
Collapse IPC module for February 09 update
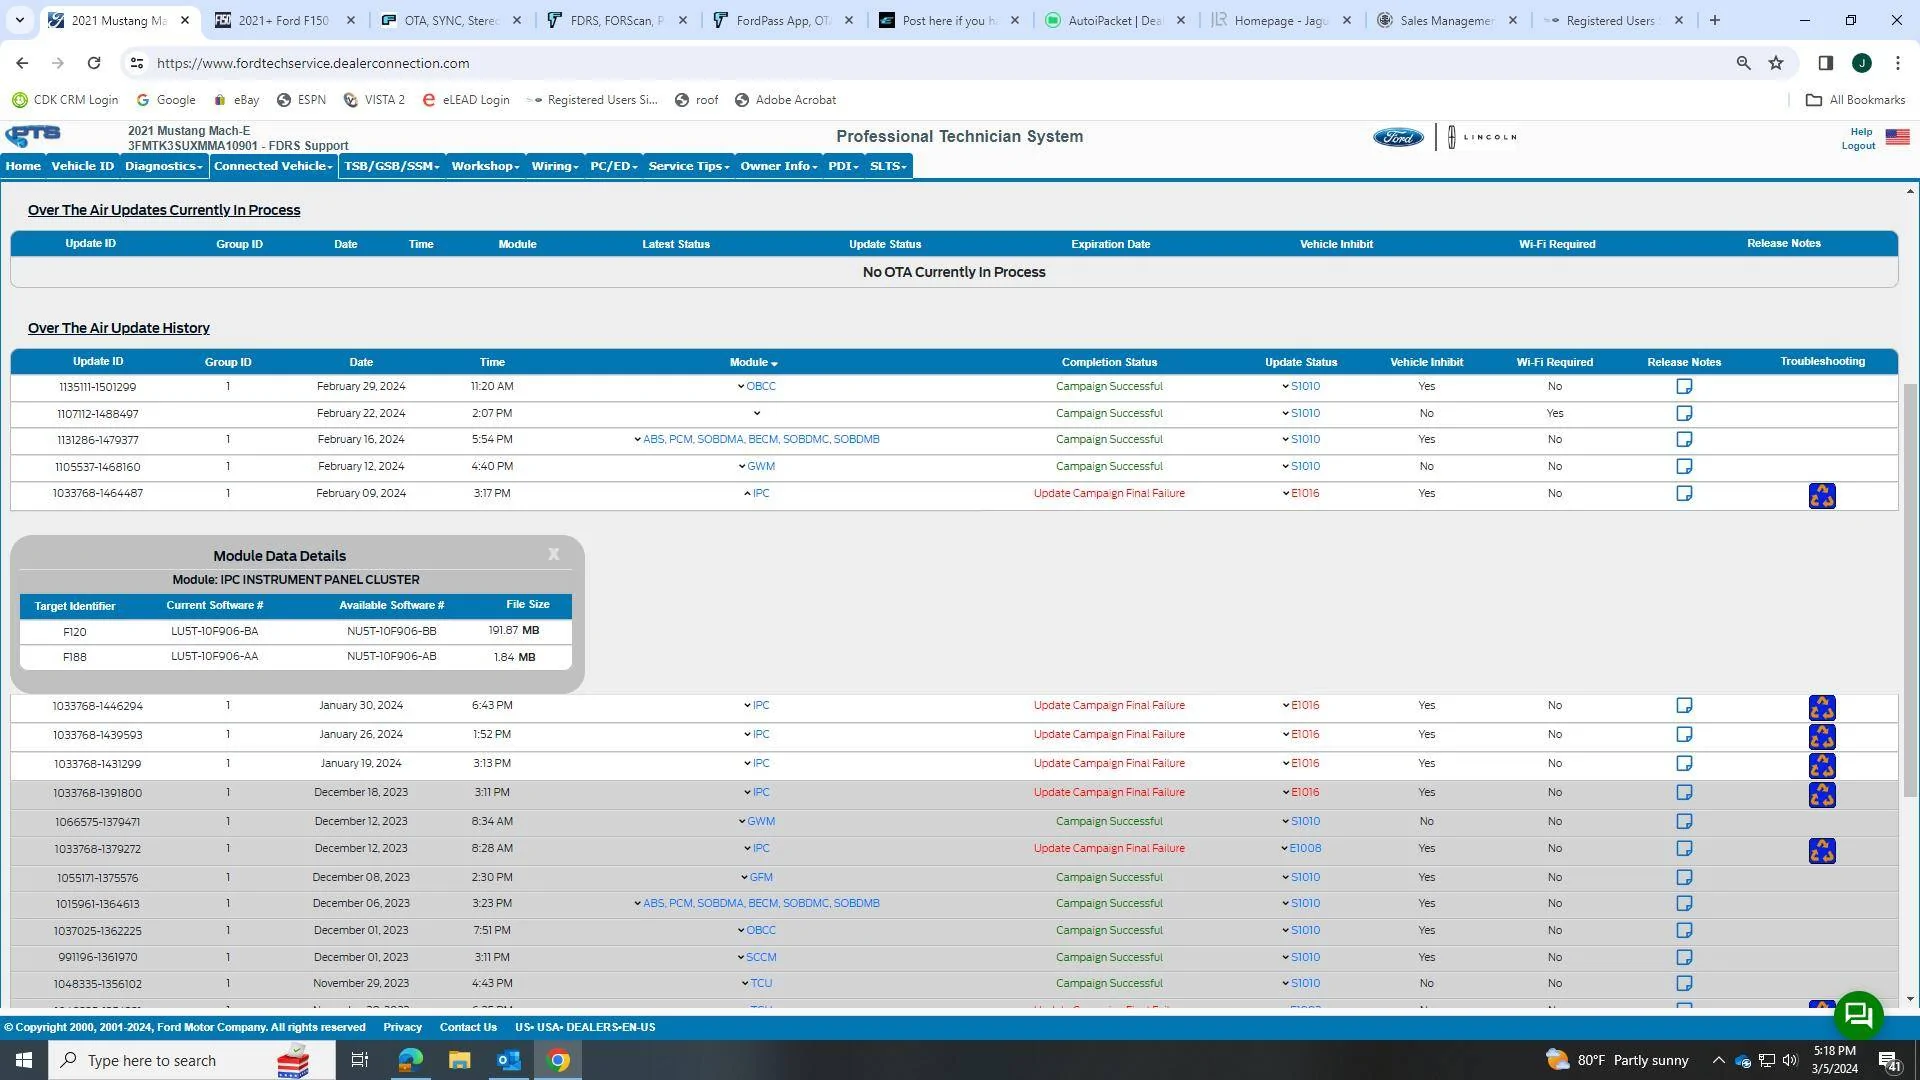(x=756, y=494)
